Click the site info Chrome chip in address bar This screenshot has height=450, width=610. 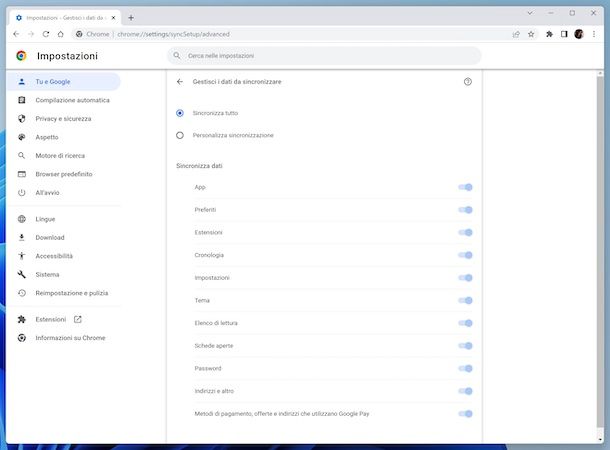pos(93,34)
